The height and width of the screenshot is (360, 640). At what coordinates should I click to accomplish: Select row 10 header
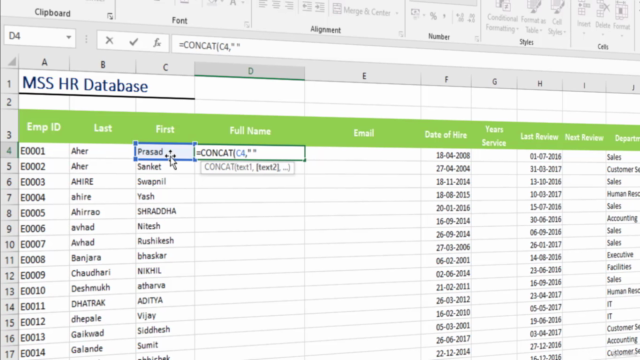tap(9, 244)
